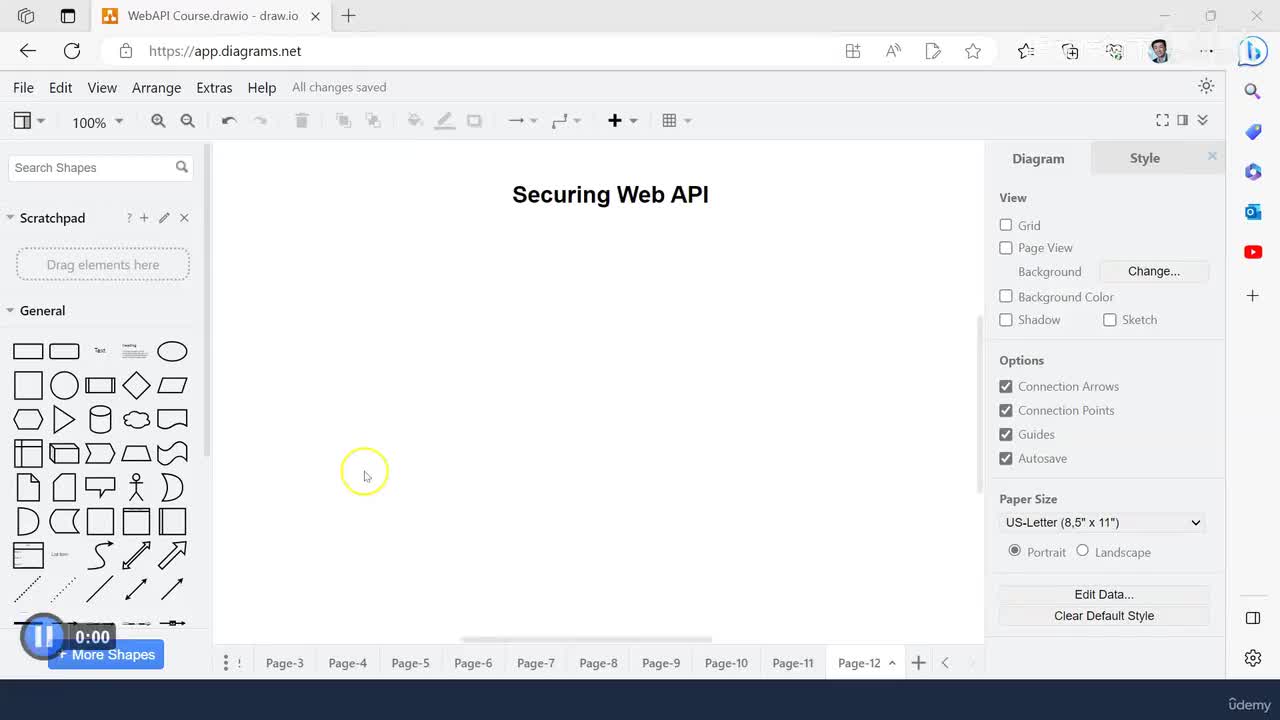This screenshot has width=1280, height=720.
Task: Enable the Grid checkbox
Action: point(1006,225)
